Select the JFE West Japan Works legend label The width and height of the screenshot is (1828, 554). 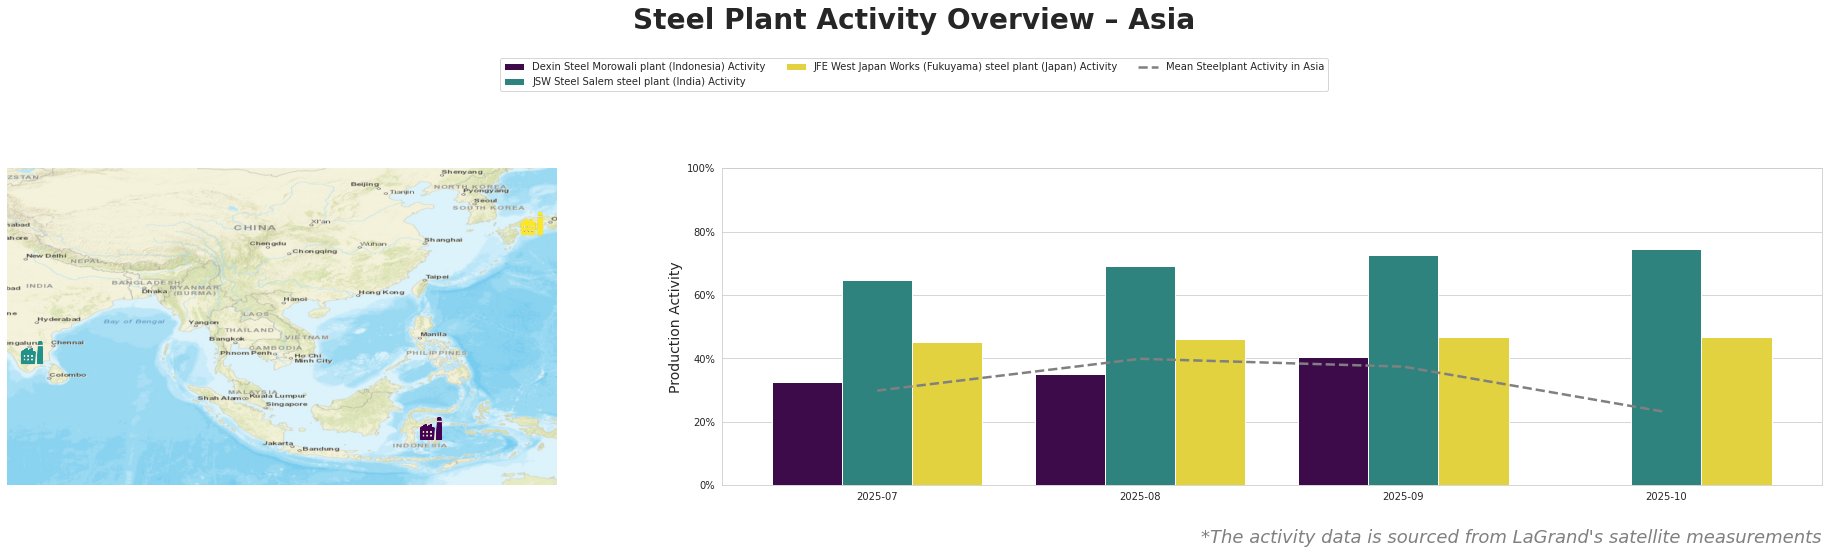point(964,67)
